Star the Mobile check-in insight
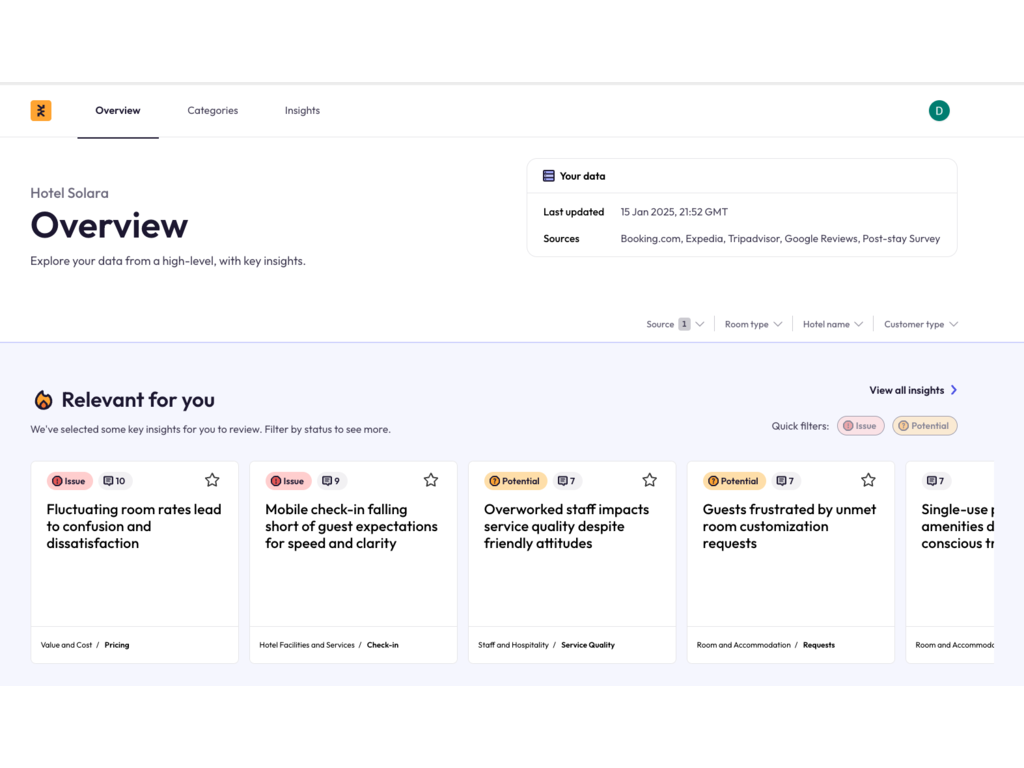The image size is (1024, 768). [x=431, y=480]
